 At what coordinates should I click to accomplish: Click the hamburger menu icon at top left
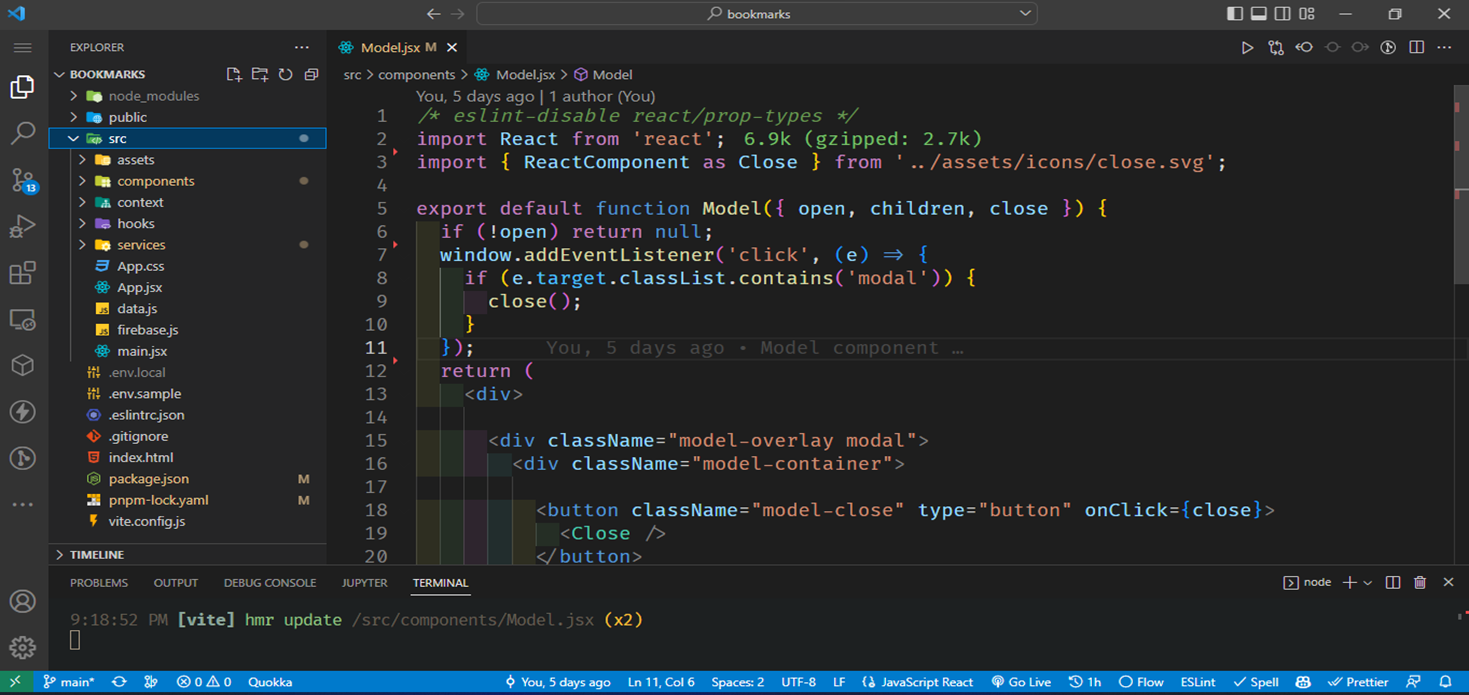(22, 47)
